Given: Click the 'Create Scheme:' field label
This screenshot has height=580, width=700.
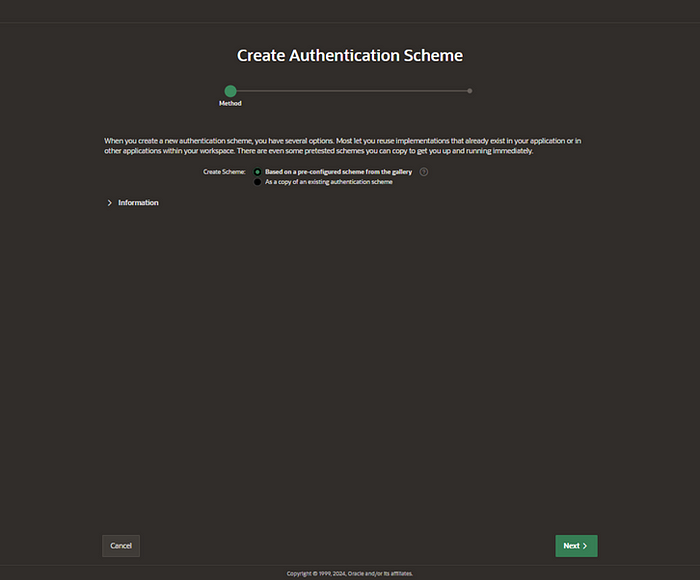Looking at the screenshot, I should [x=224, y=172].
